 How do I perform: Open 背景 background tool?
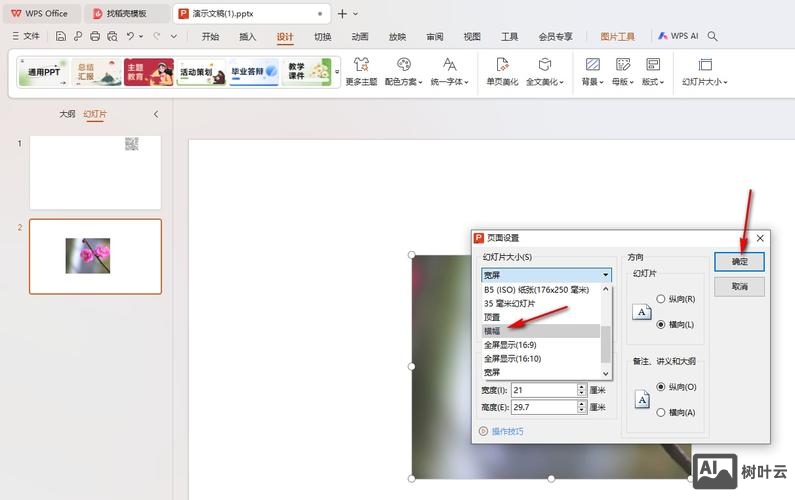(x=593, y=72)
